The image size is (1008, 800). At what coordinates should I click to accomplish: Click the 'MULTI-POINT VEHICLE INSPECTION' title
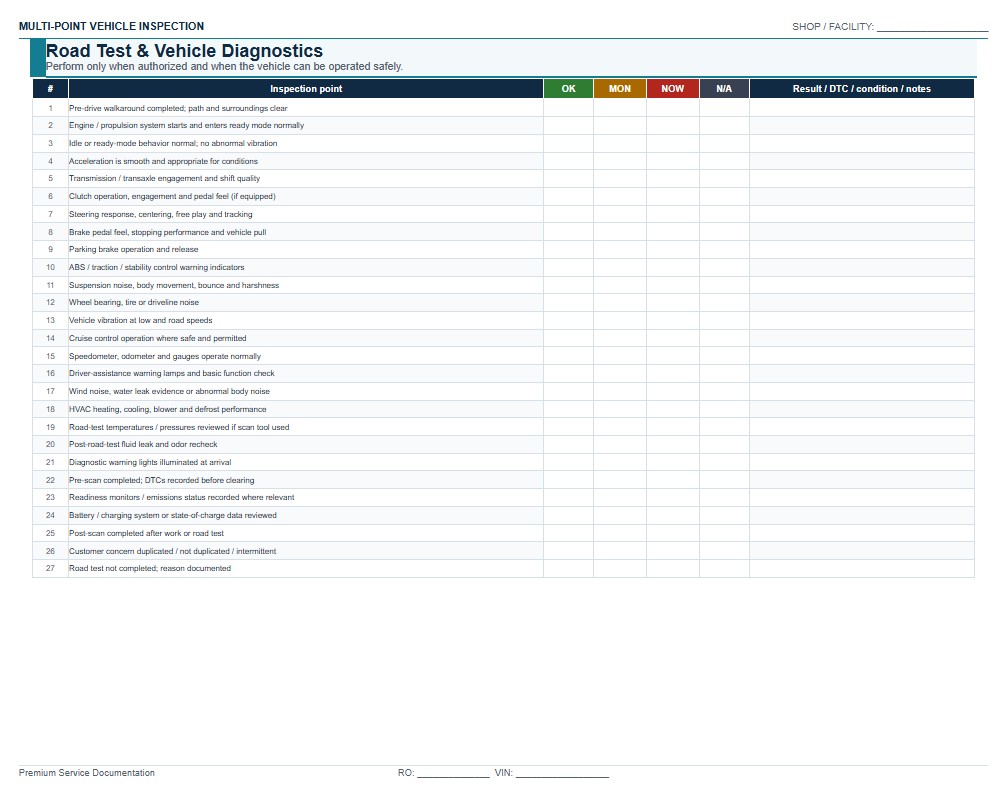coord(111,26)
